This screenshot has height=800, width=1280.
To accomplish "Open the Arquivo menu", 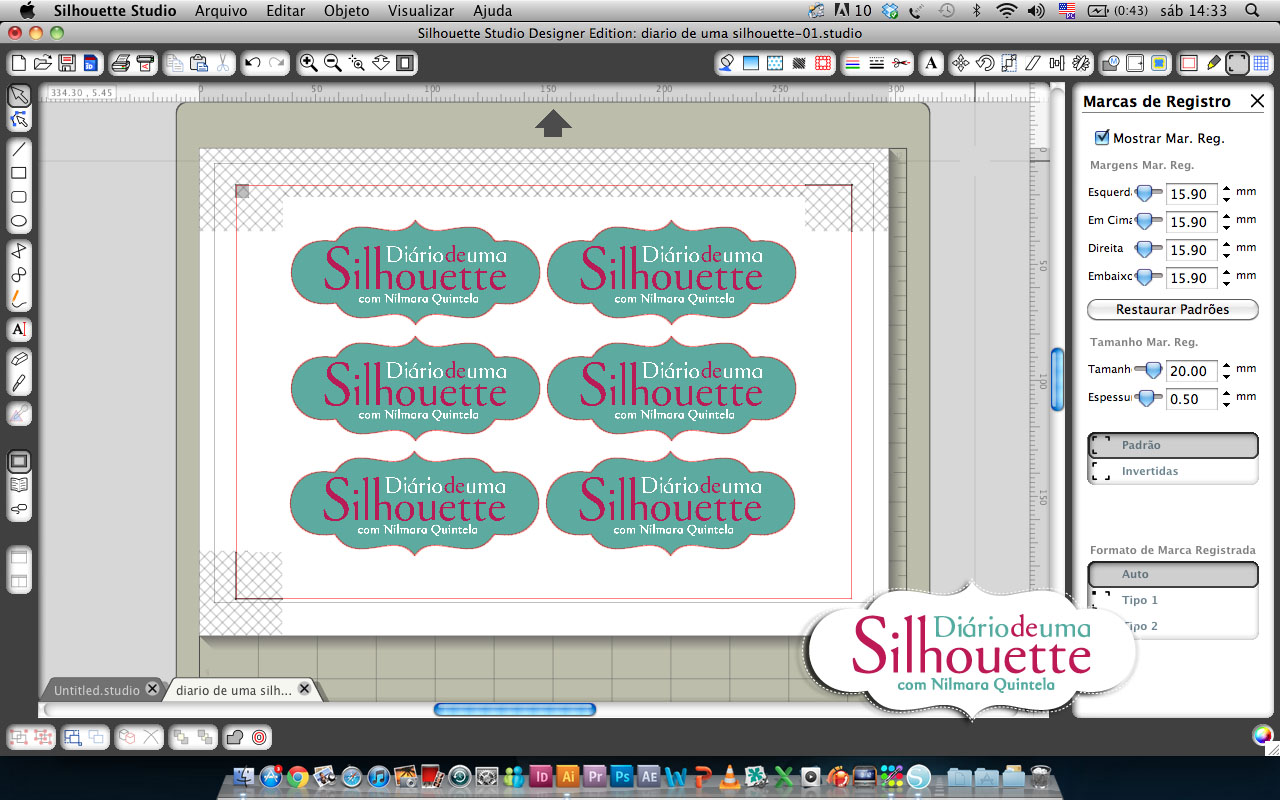I will (222, 11).
